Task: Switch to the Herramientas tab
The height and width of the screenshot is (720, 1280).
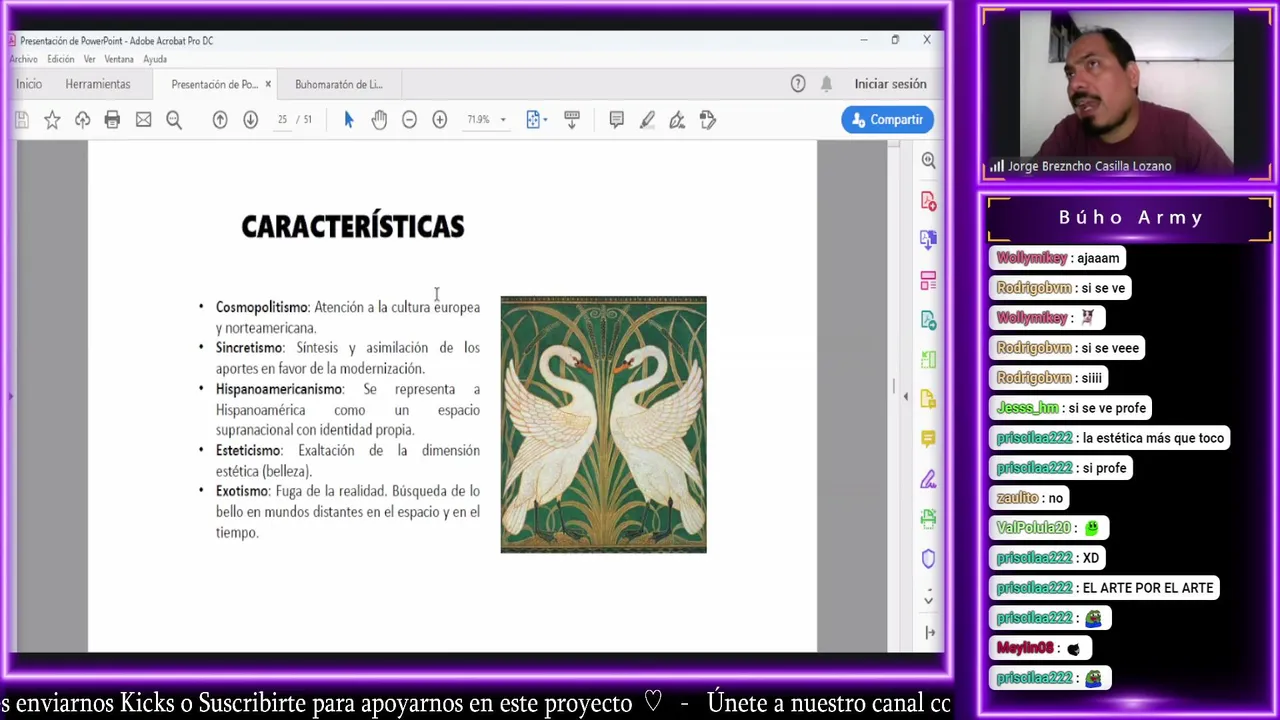Action: tap(98, 84)
